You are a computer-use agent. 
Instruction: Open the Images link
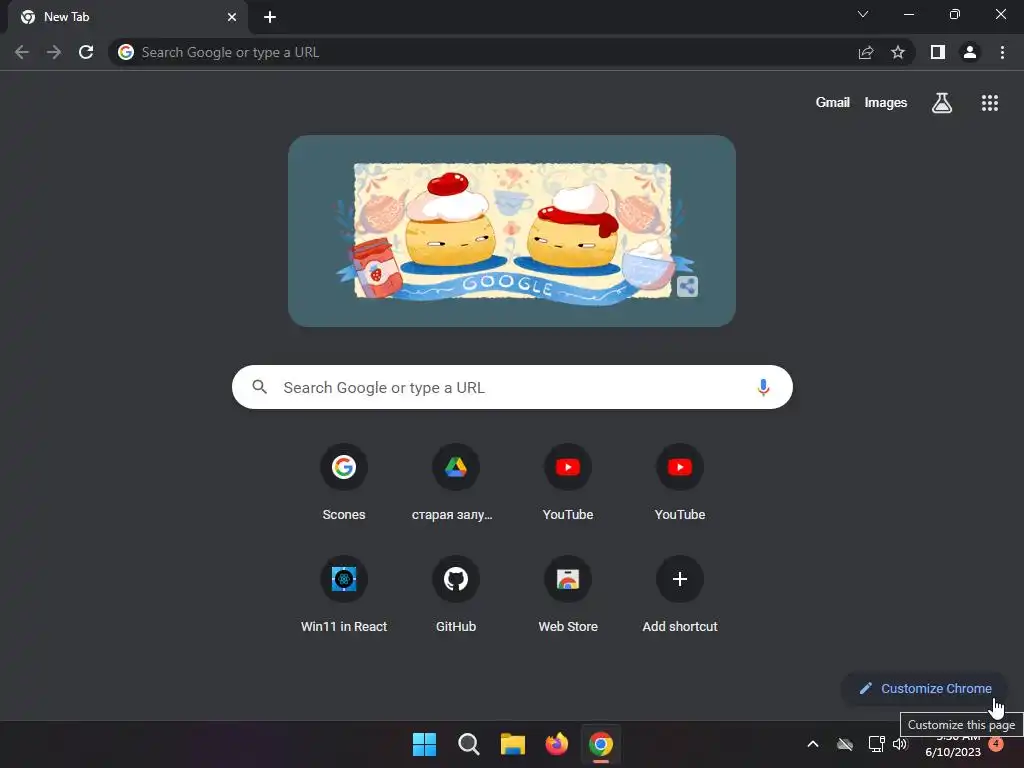[886, 103]
